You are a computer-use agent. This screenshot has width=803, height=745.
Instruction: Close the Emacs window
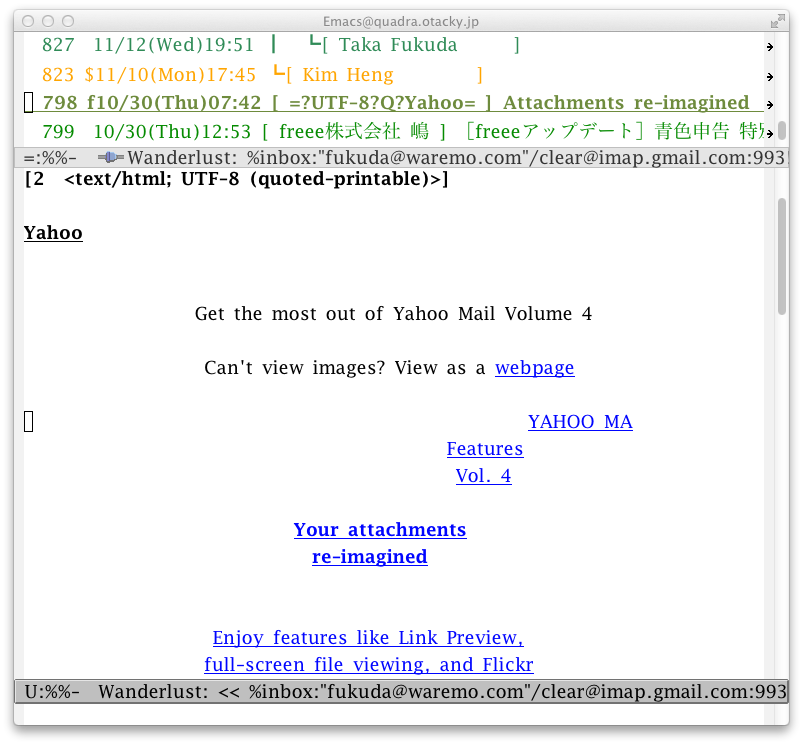tap(28, 21)
